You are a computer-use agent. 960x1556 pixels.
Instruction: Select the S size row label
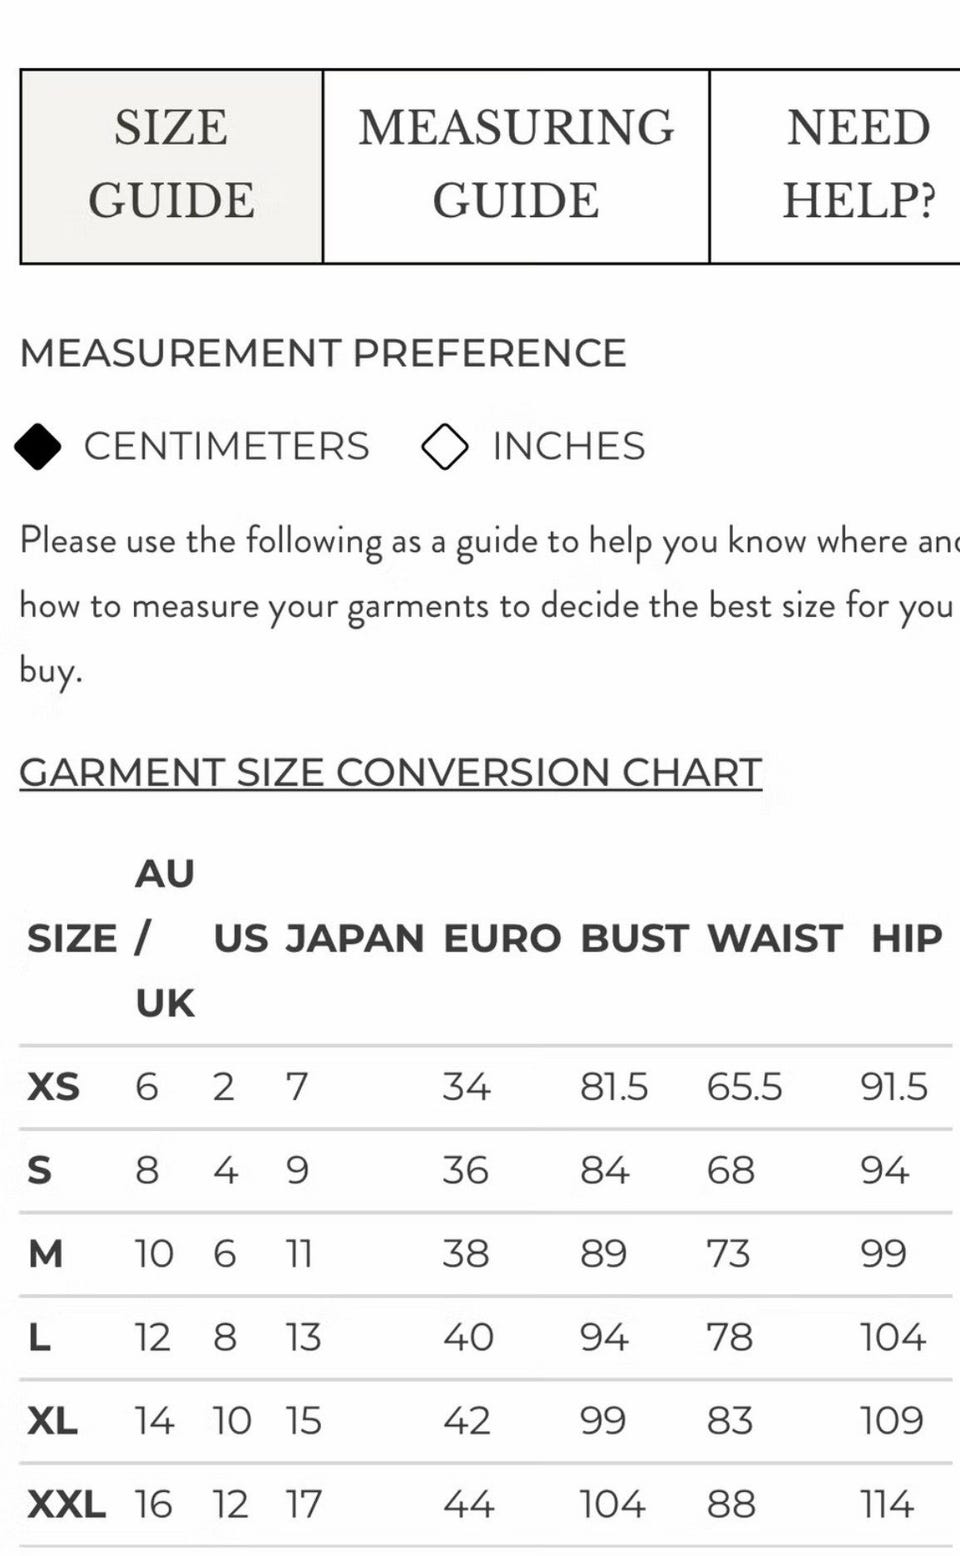pyautogui.click(x=39, y=1170)
